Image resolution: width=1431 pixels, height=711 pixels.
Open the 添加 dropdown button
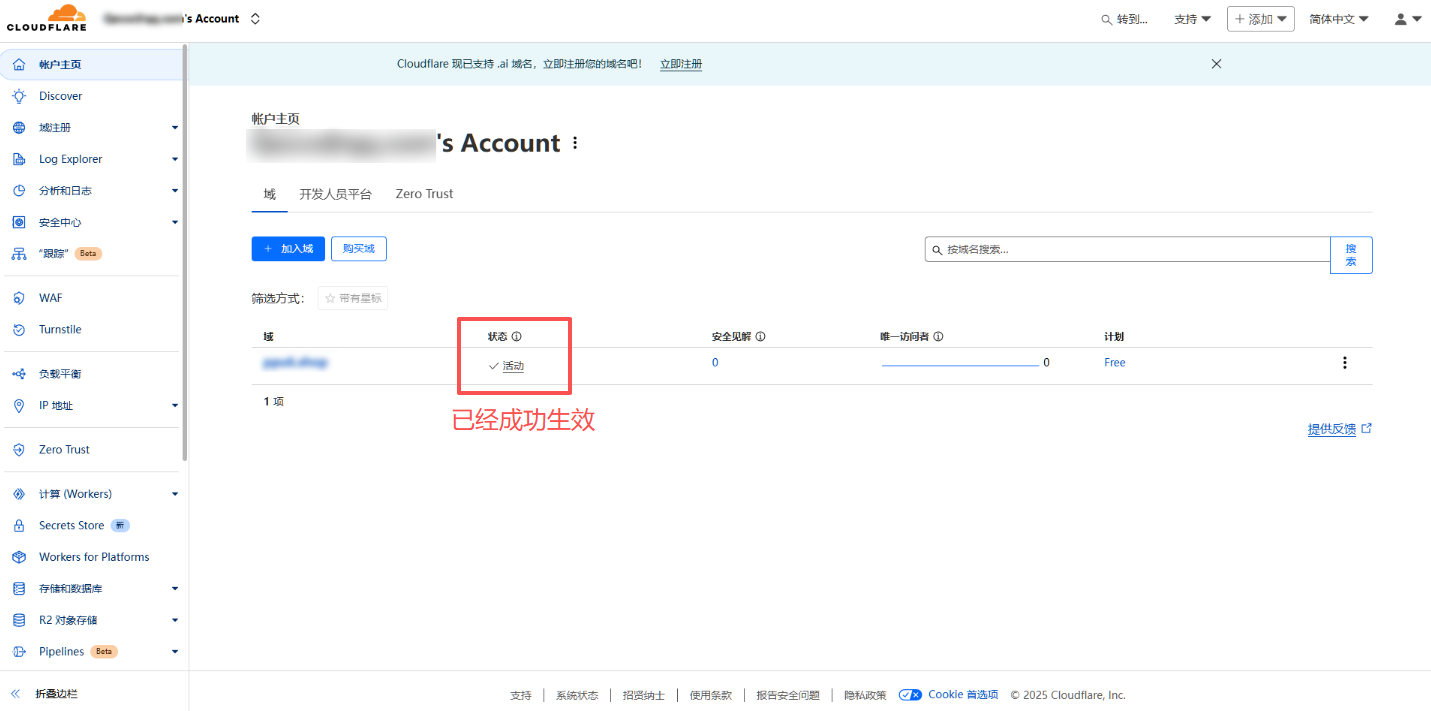pos(1261,19)
